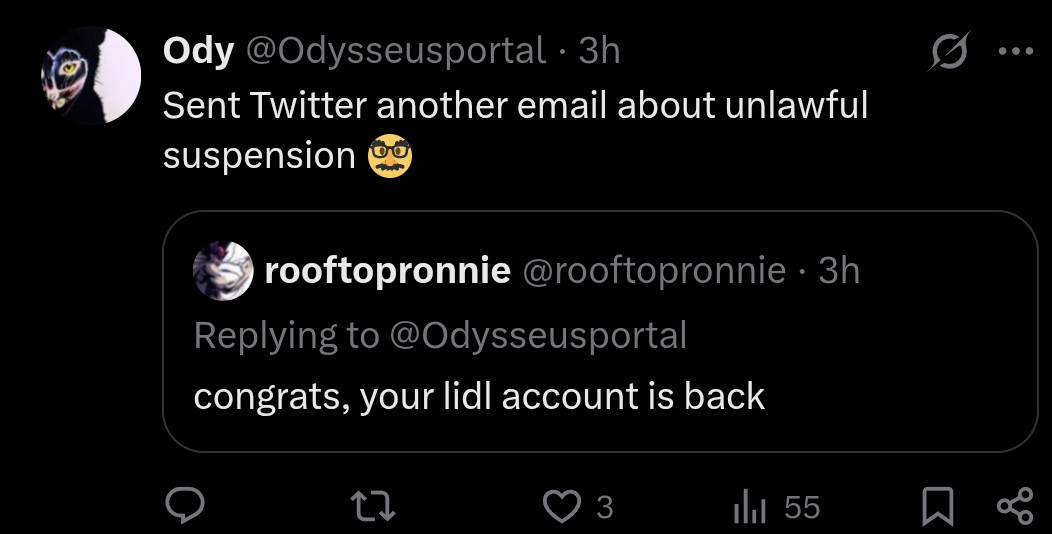Click the rooftopronnie display name
1052x534 pixels.
(388, 270)
